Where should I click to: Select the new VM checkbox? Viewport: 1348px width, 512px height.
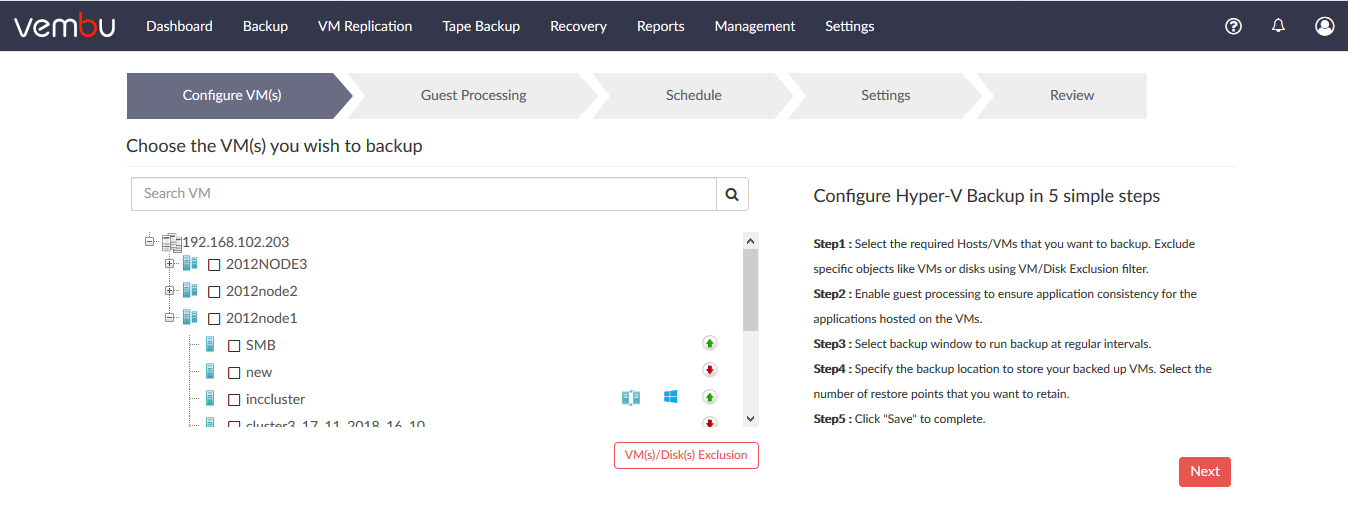pos(234,373)
